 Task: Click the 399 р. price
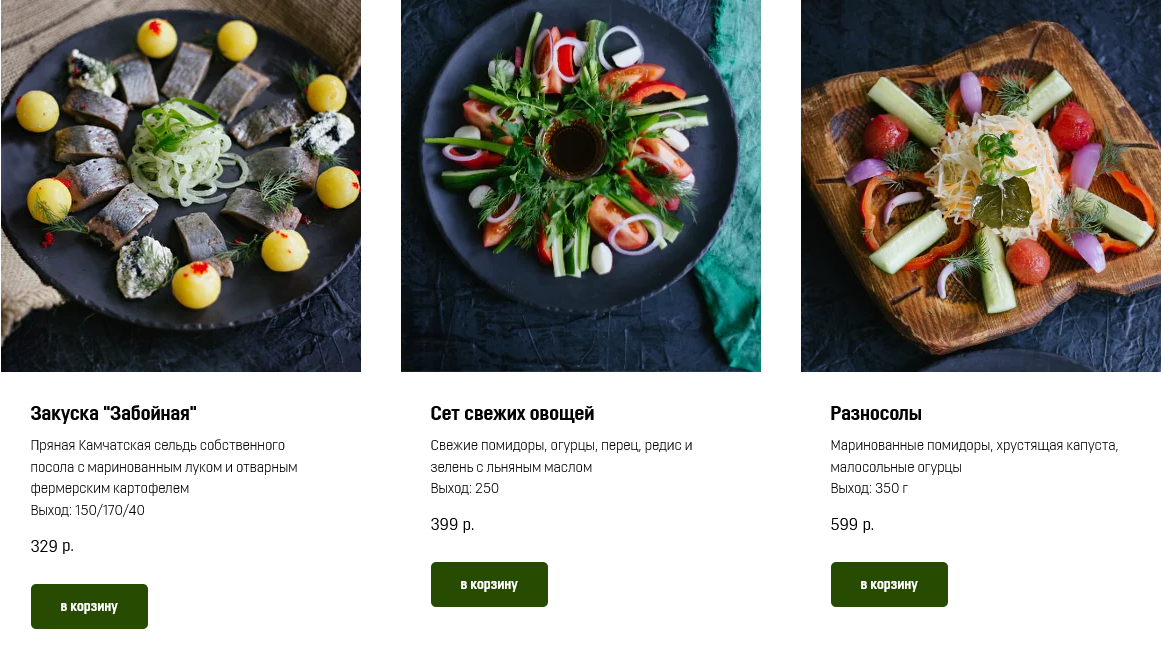(x=452, y=524)
